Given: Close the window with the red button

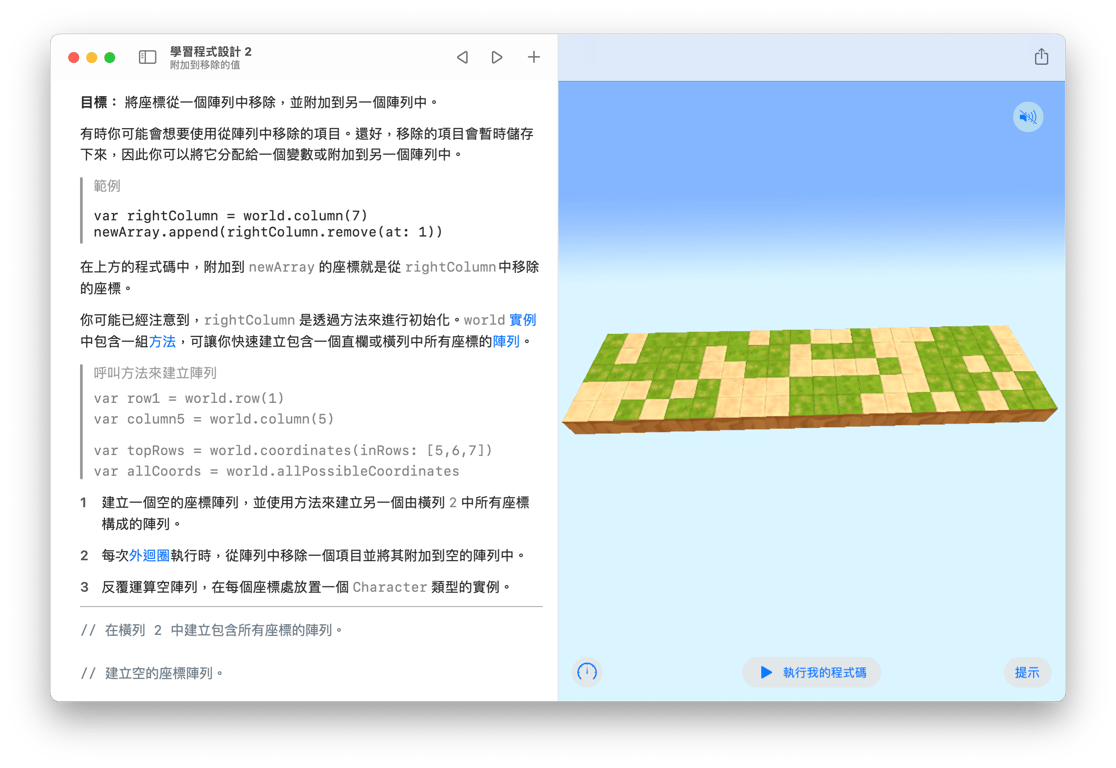Looking at the screenshot, I should (x=73, y=58).
